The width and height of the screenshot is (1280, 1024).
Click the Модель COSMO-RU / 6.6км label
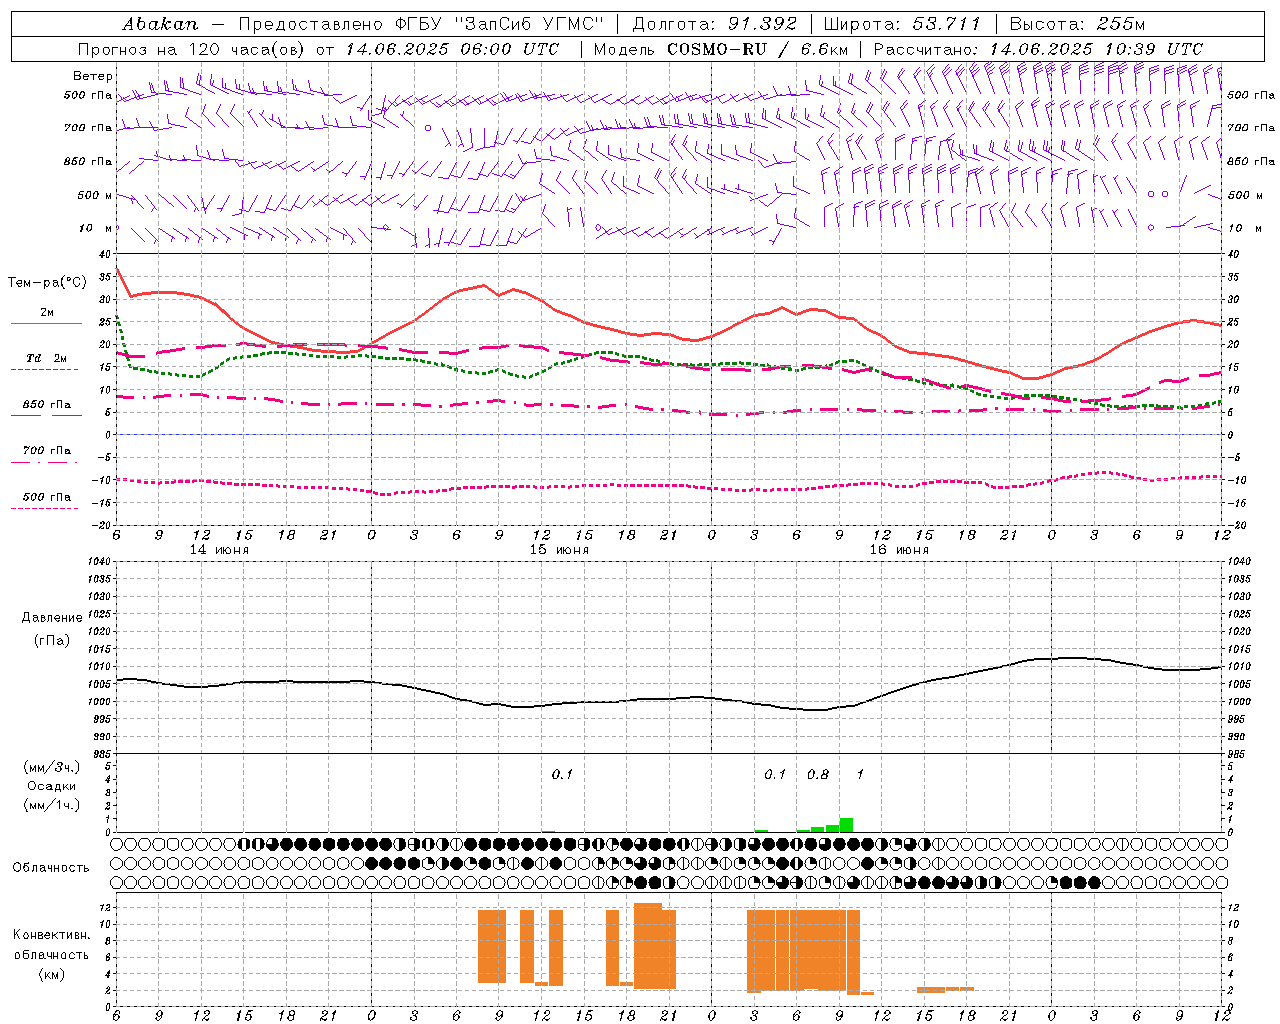point(721,49)
